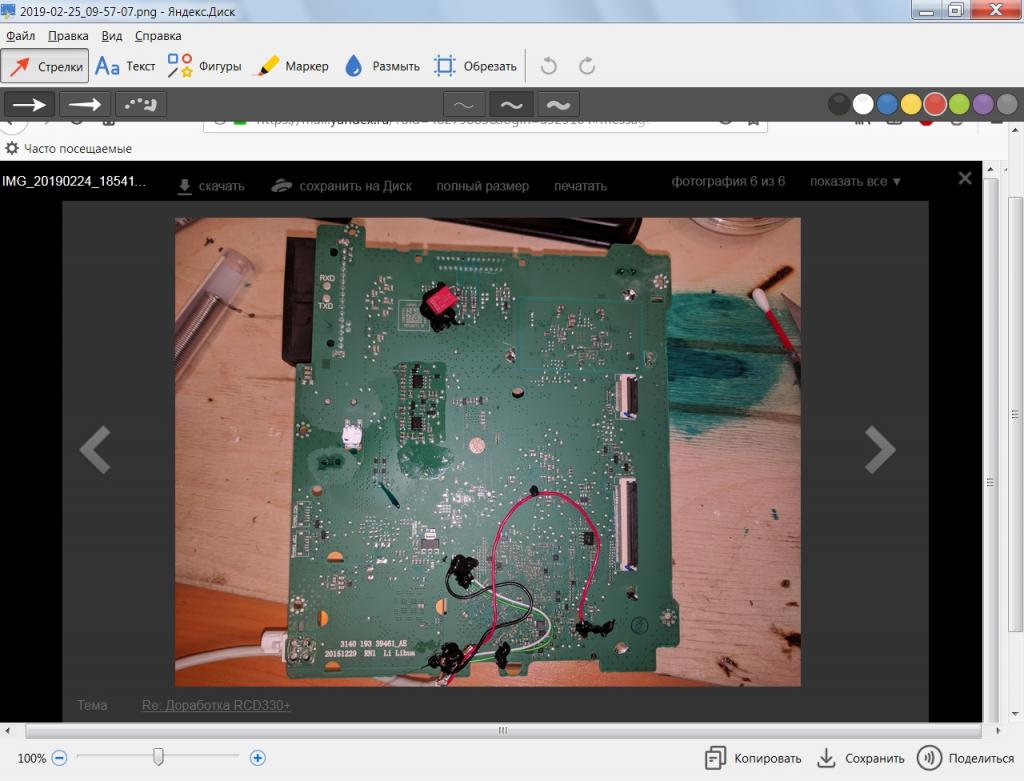Viewport: 1024px width, 781px height.
Task: Go to next photo with right chevron
Action: click(880, 449)
